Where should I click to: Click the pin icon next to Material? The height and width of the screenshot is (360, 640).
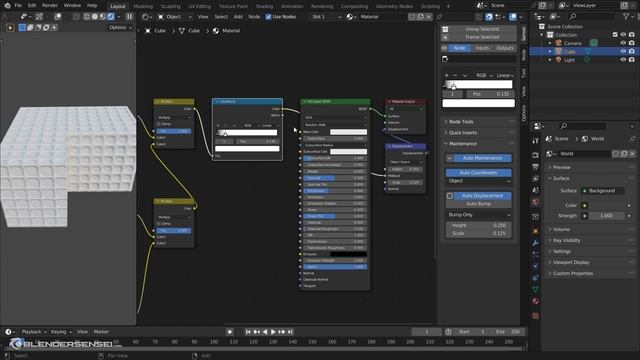439,17
